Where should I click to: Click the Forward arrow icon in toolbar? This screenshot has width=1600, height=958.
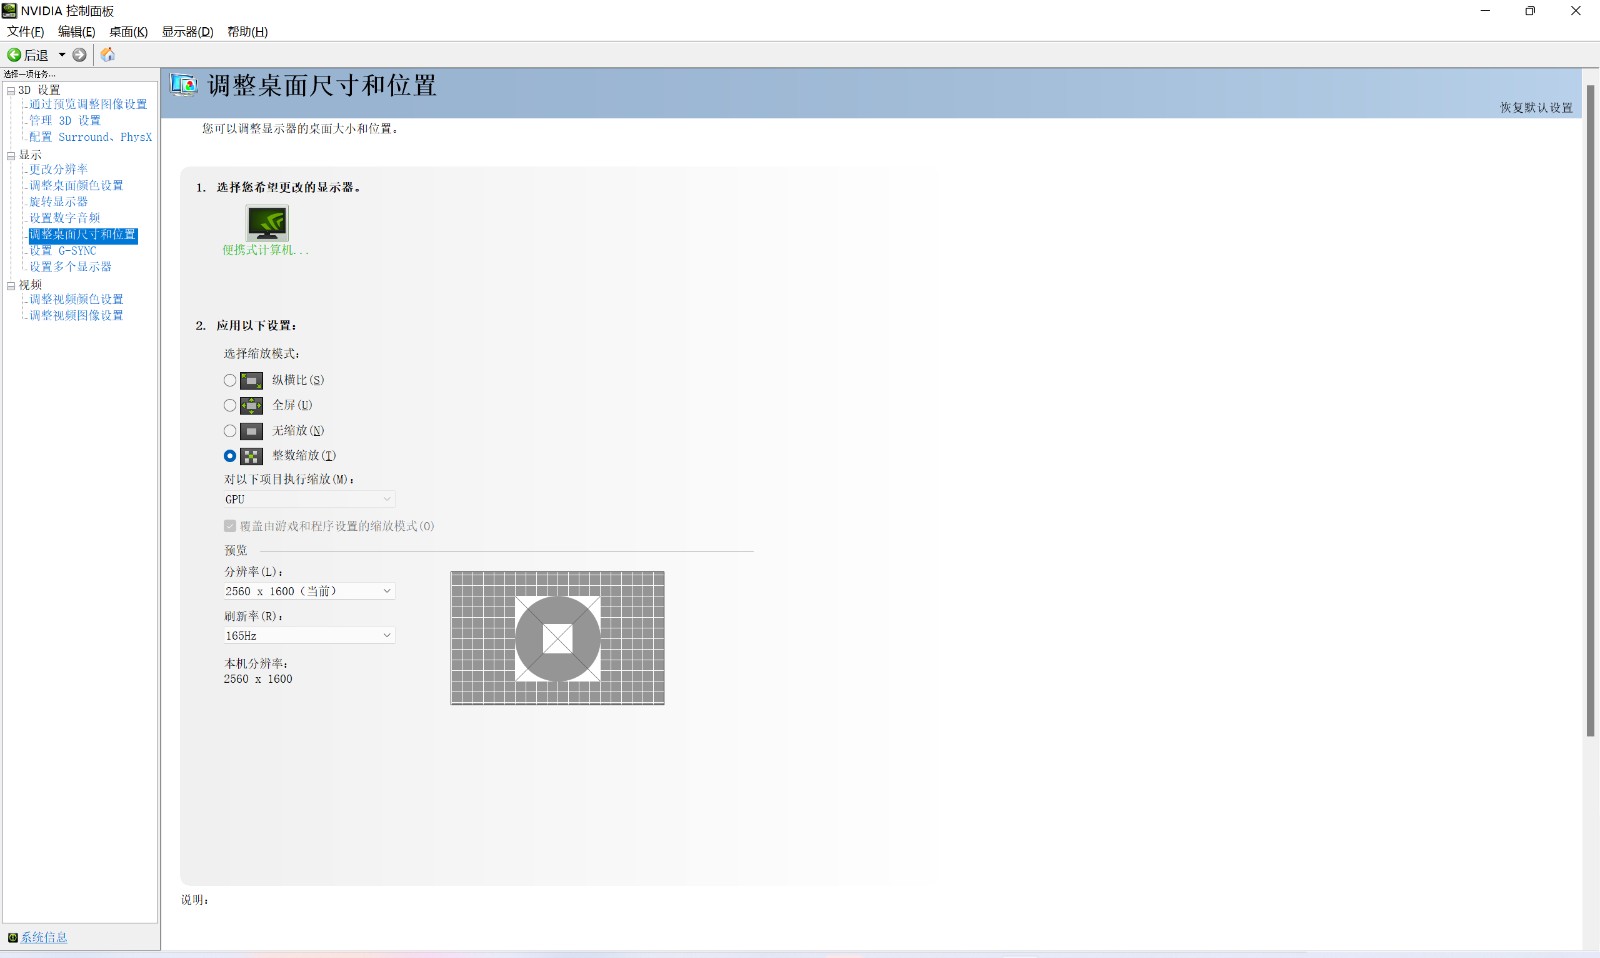(x=80, y=55)
